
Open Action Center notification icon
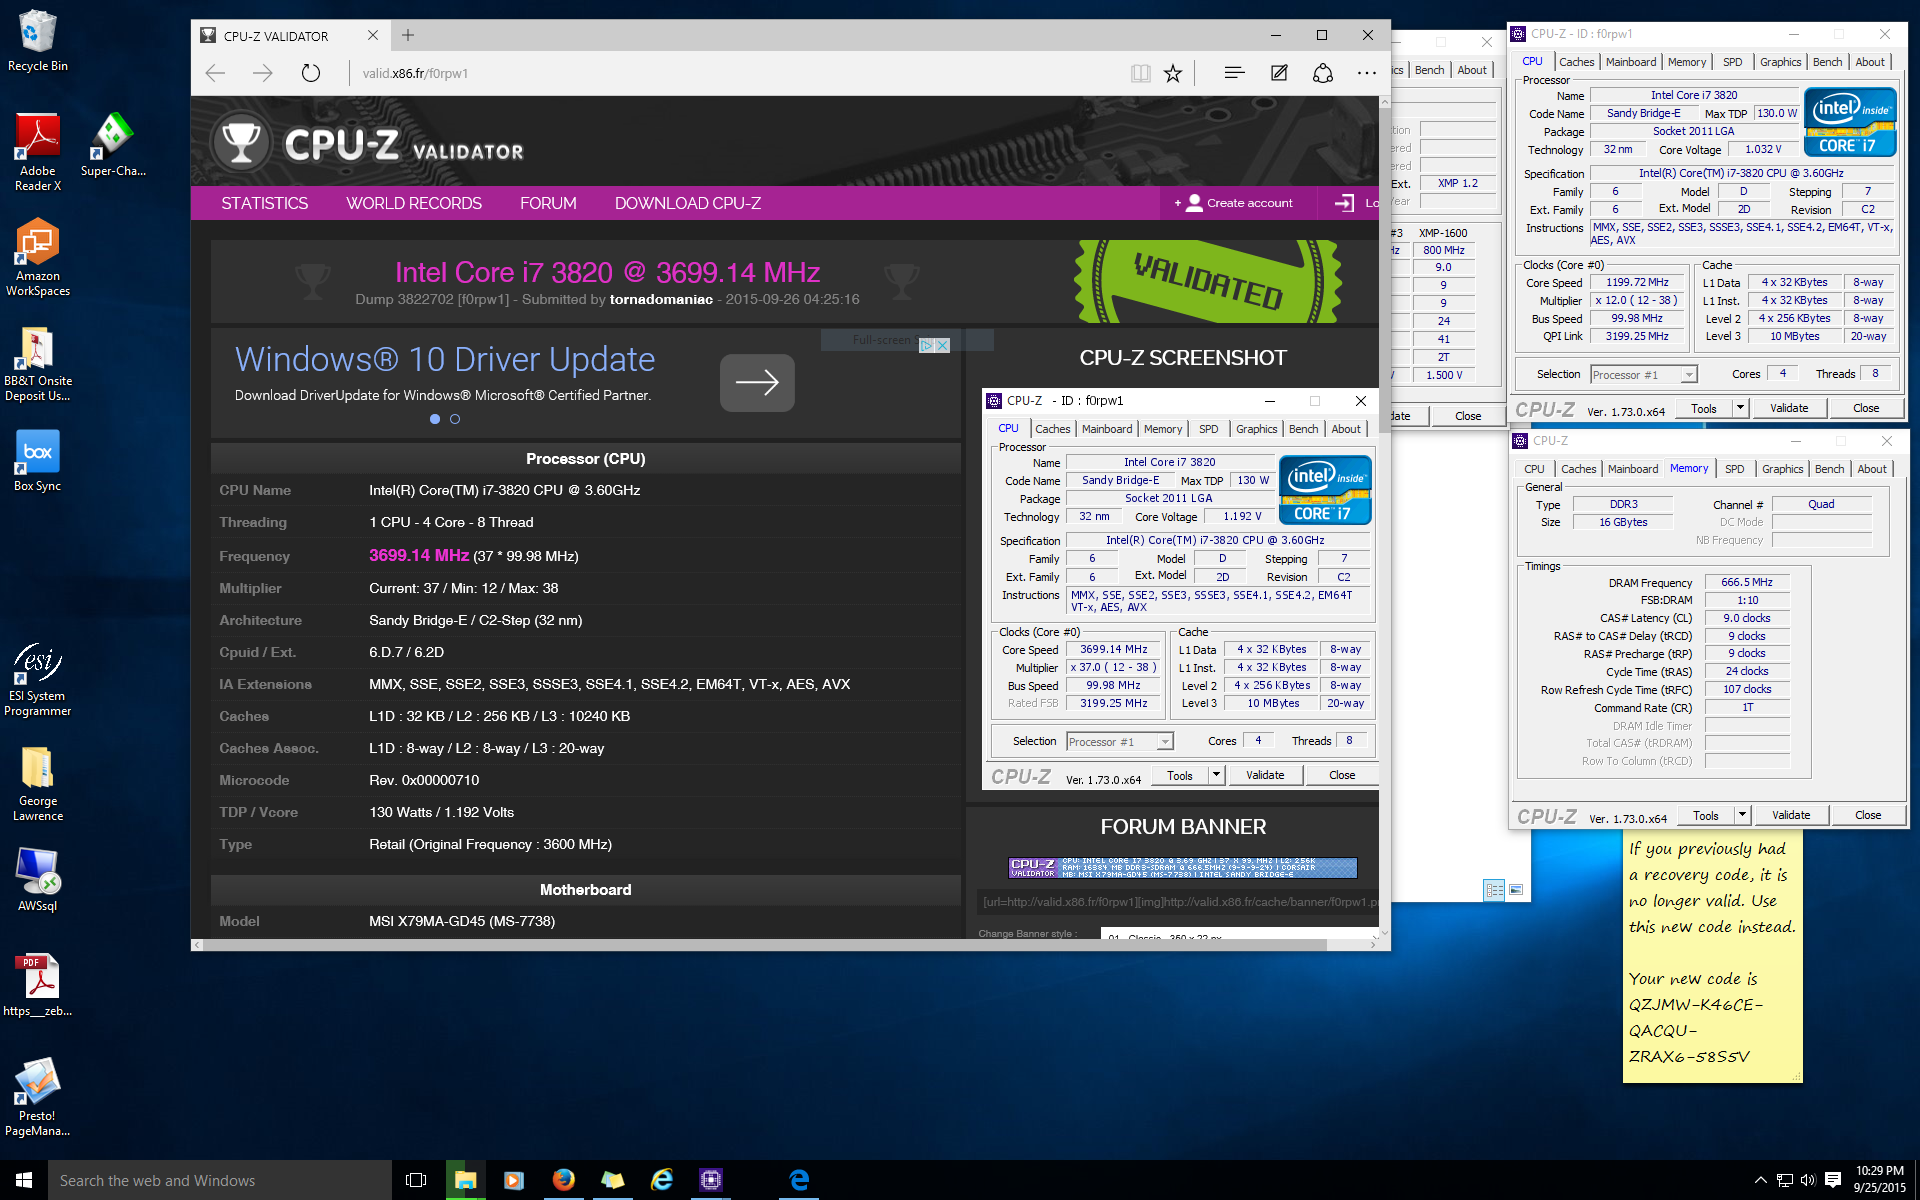1833,1180
